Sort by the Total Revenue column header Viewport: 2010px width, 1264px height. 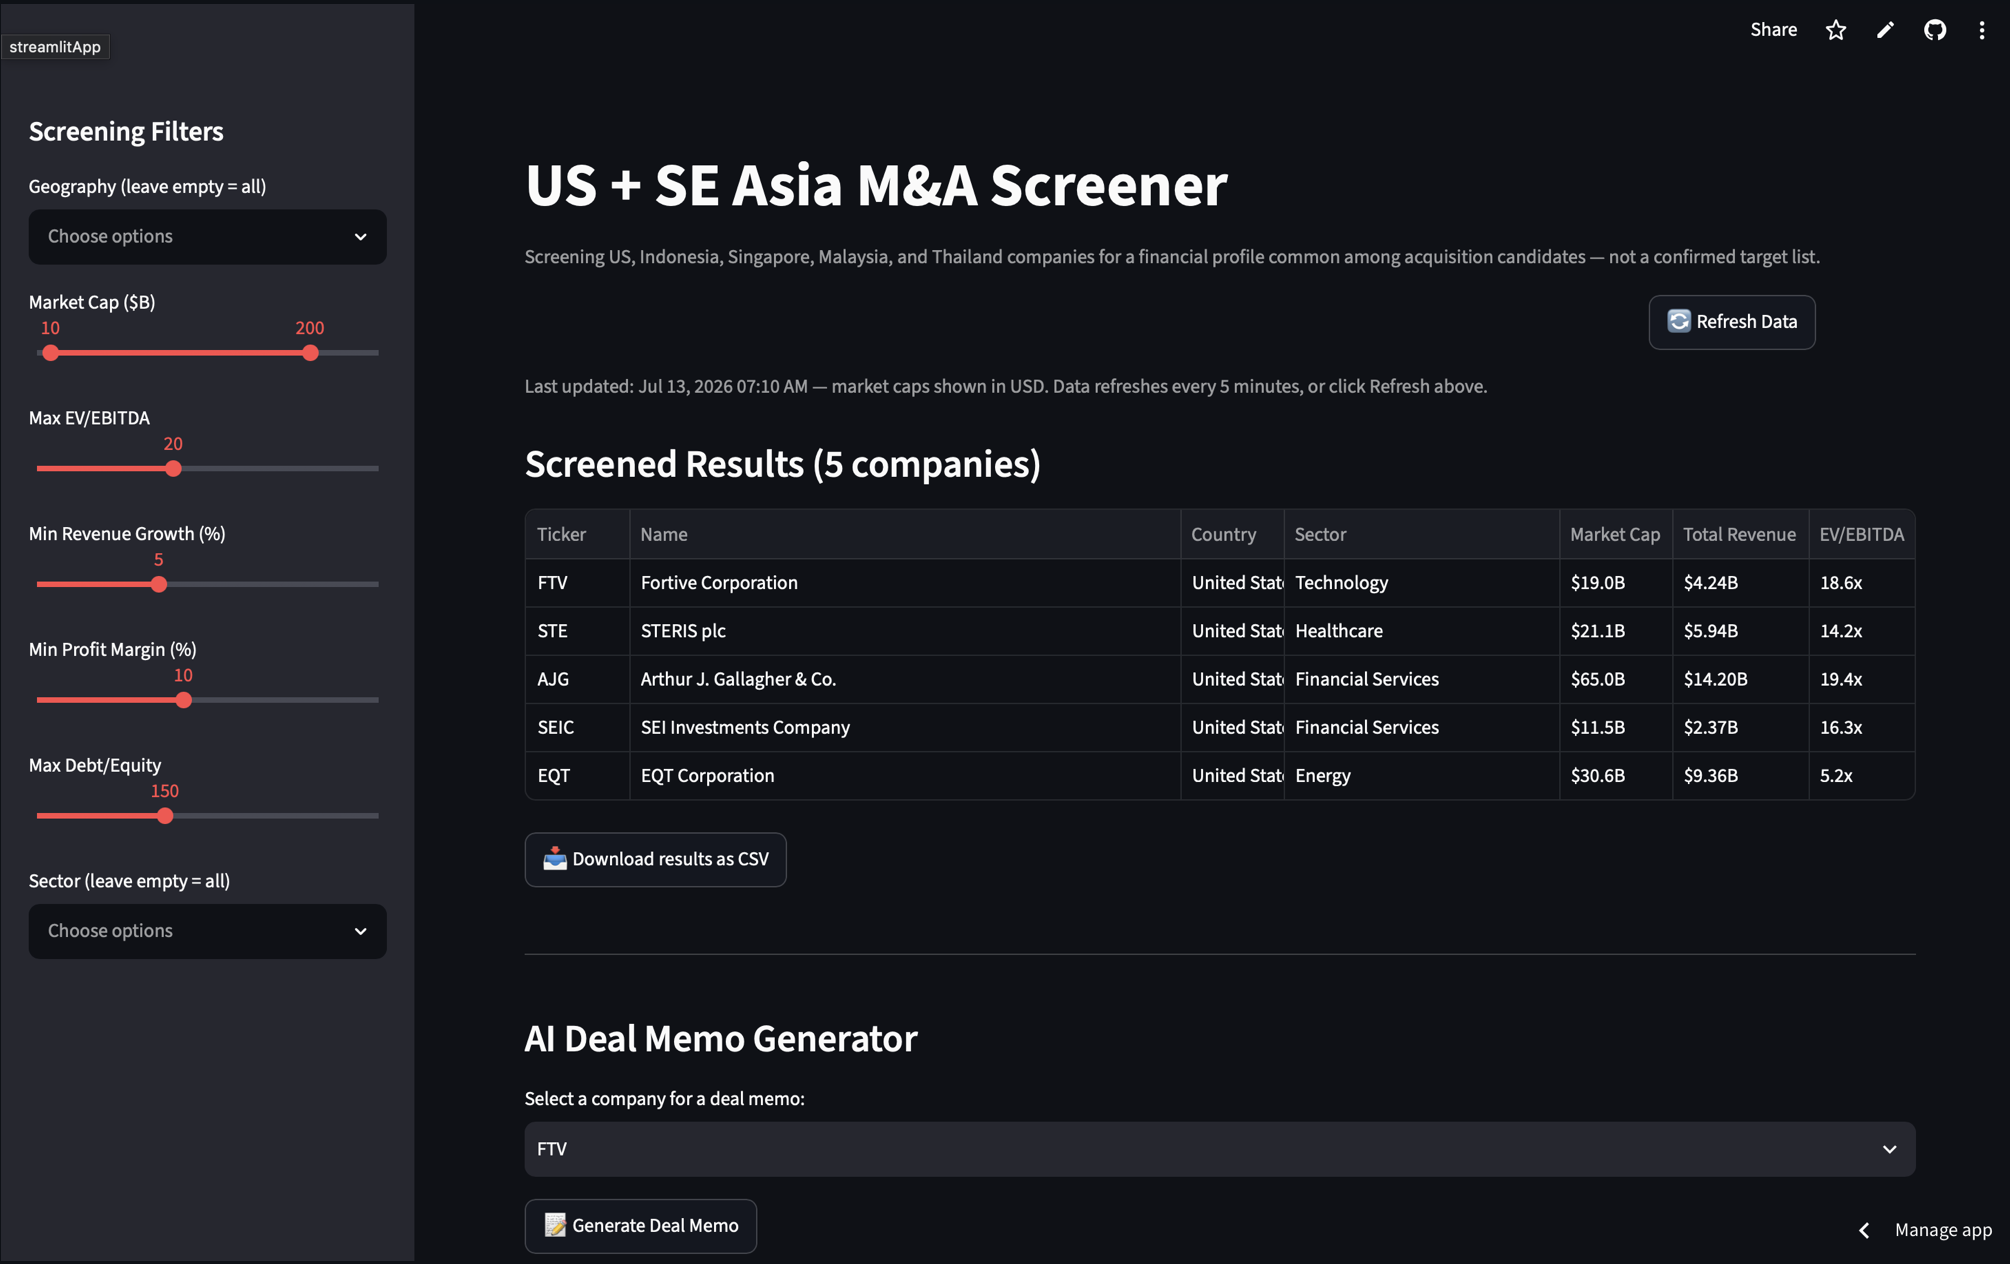pyautogui.click(x=1740, y=534)
